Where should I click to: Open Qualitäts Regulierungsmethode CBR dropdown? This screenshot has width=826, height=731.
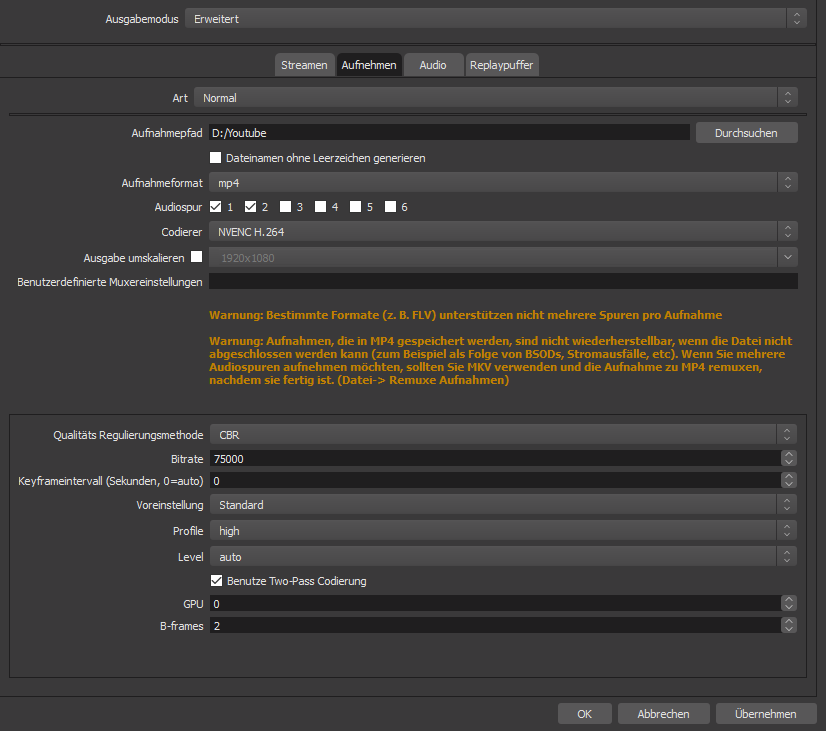coord(503,435)
